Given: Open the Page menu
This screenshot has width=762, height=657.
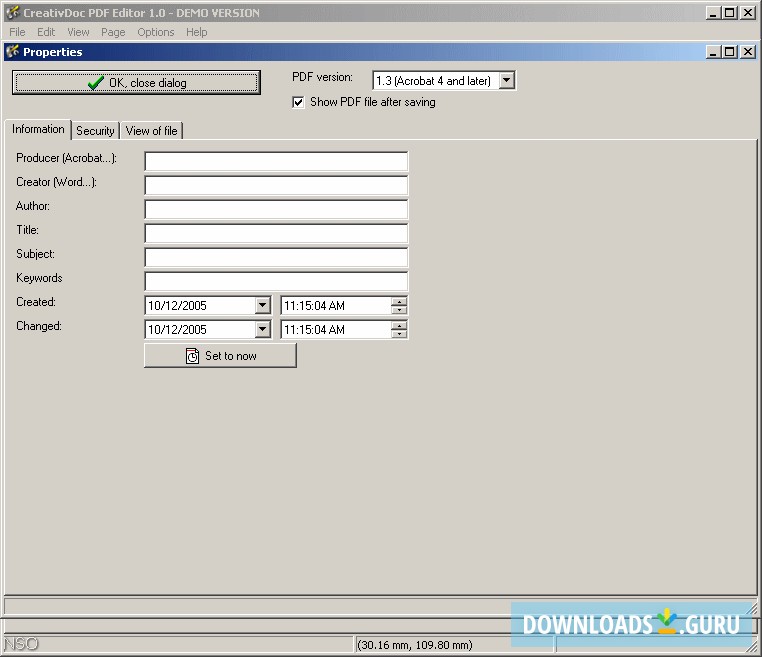Looking at the screenshot, I should pos(113,32).
